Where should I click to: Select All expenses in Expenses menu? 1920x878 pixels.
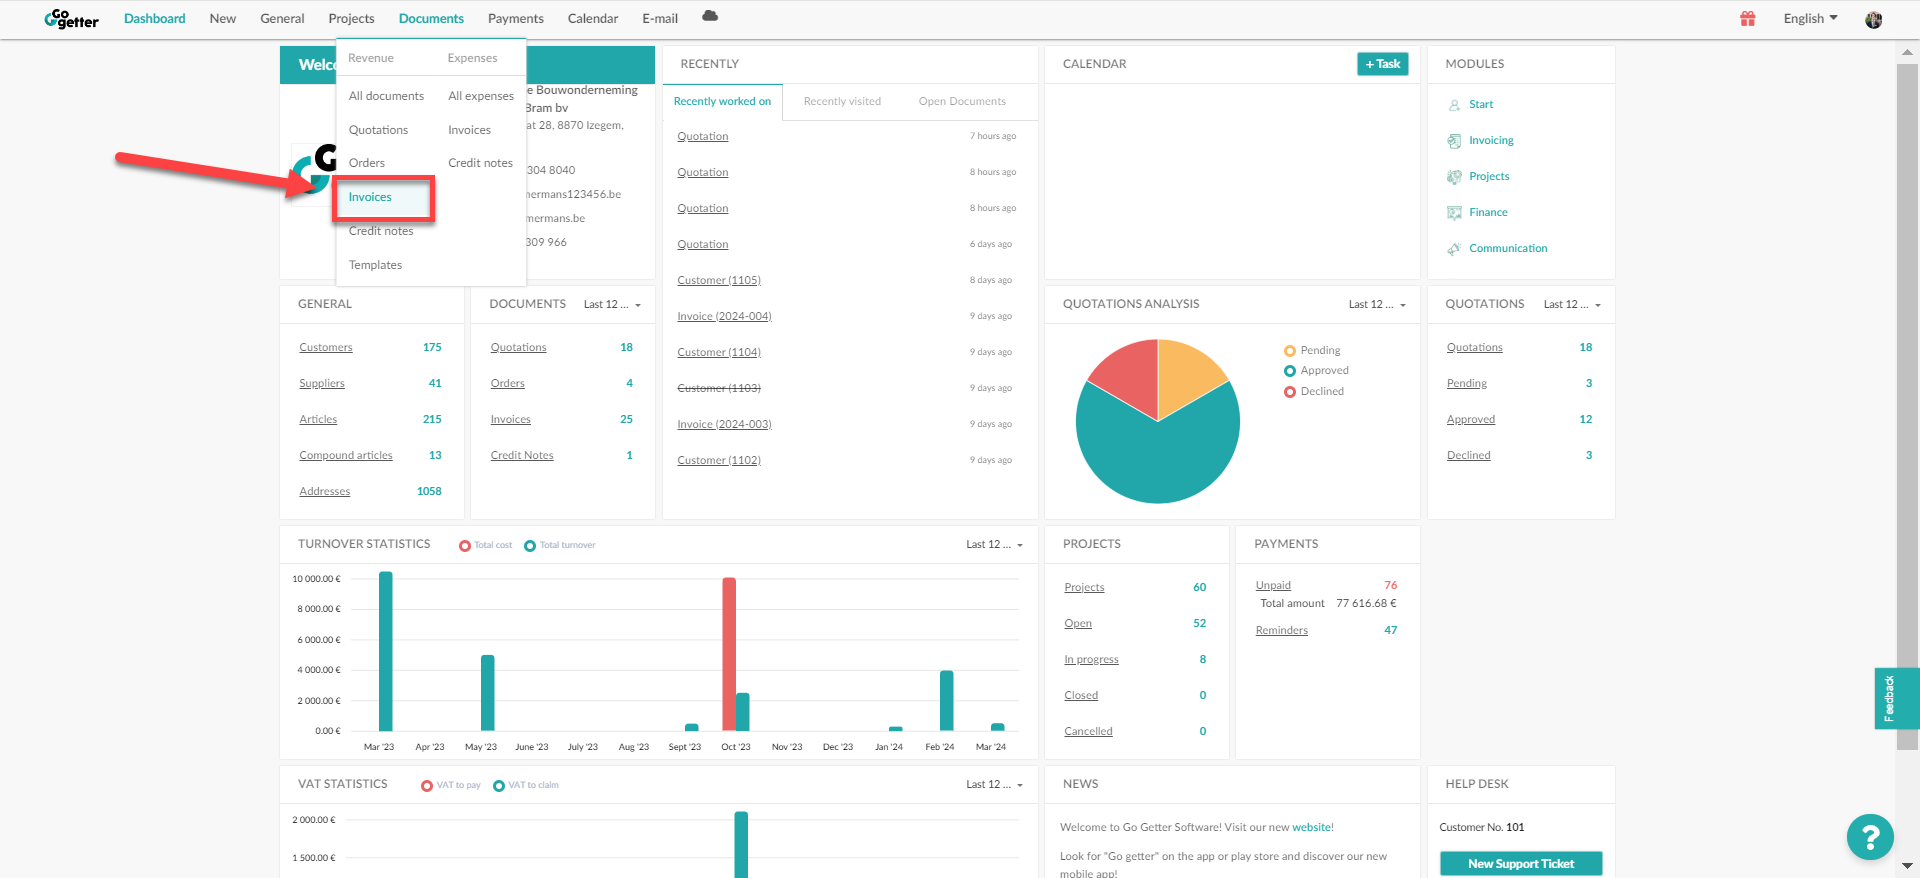[481, 96]
